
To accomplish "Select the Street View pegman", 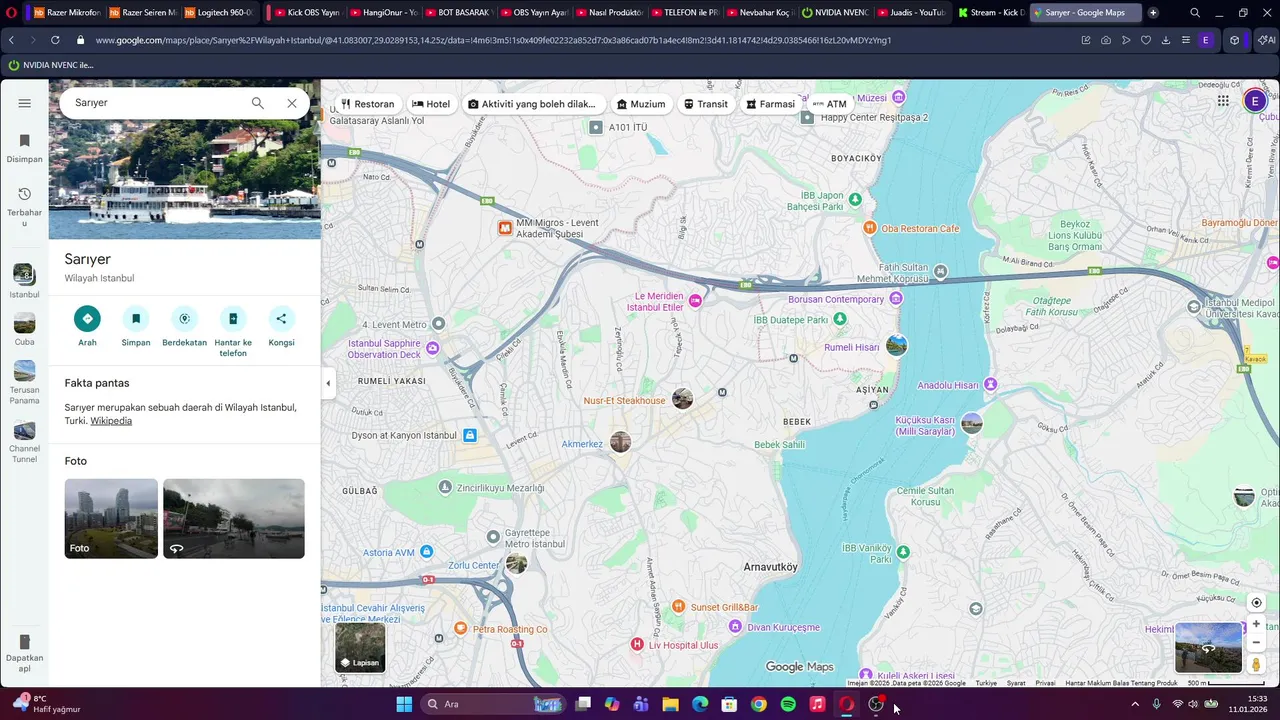I will click(x=1257, y=664).
